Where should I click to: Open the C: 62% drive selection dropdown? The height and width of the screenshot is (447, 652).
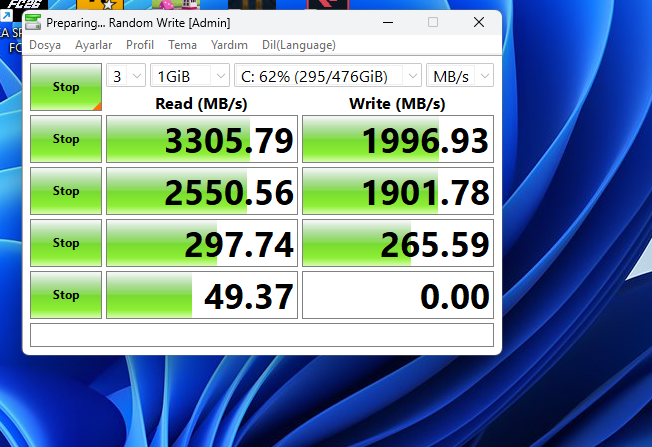328,75
